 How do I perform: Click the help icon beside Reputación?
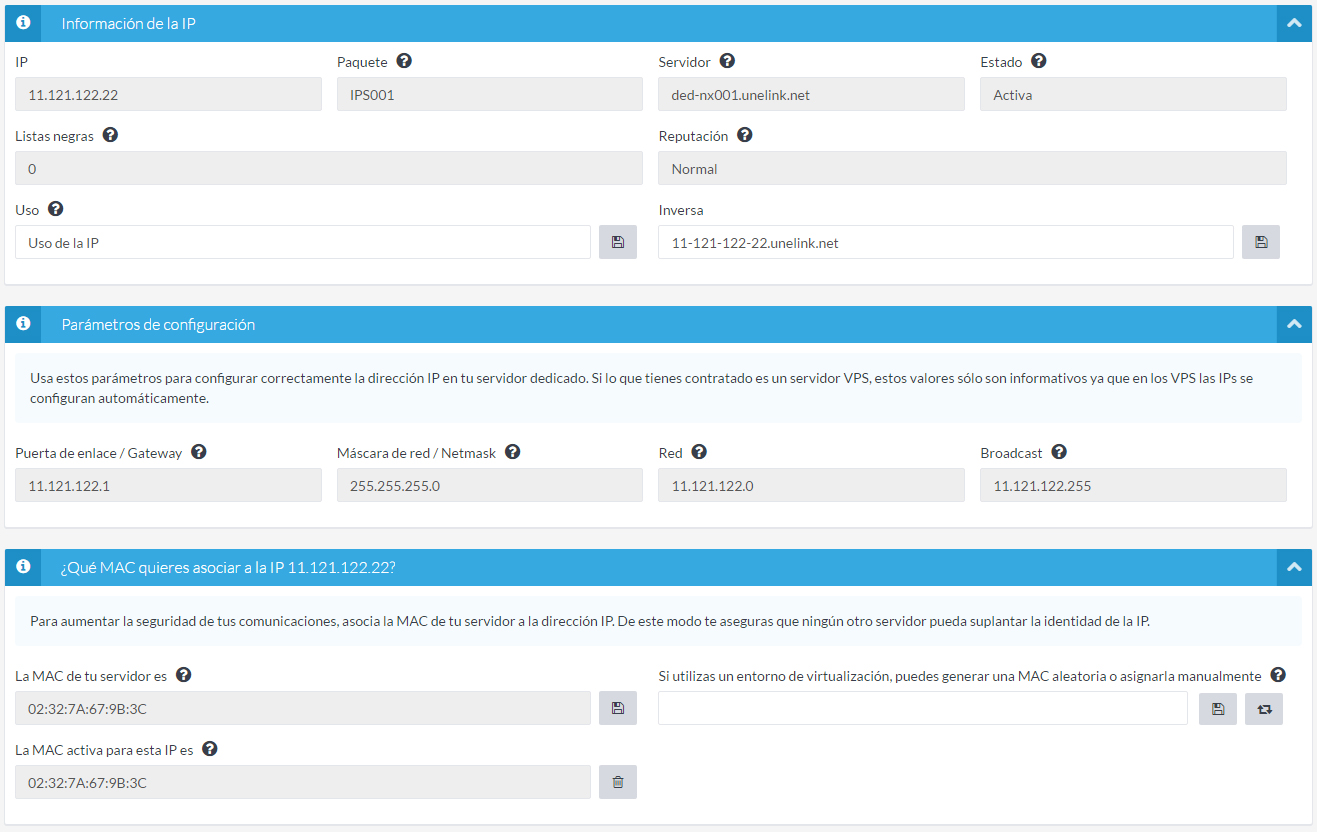(744, 135)
